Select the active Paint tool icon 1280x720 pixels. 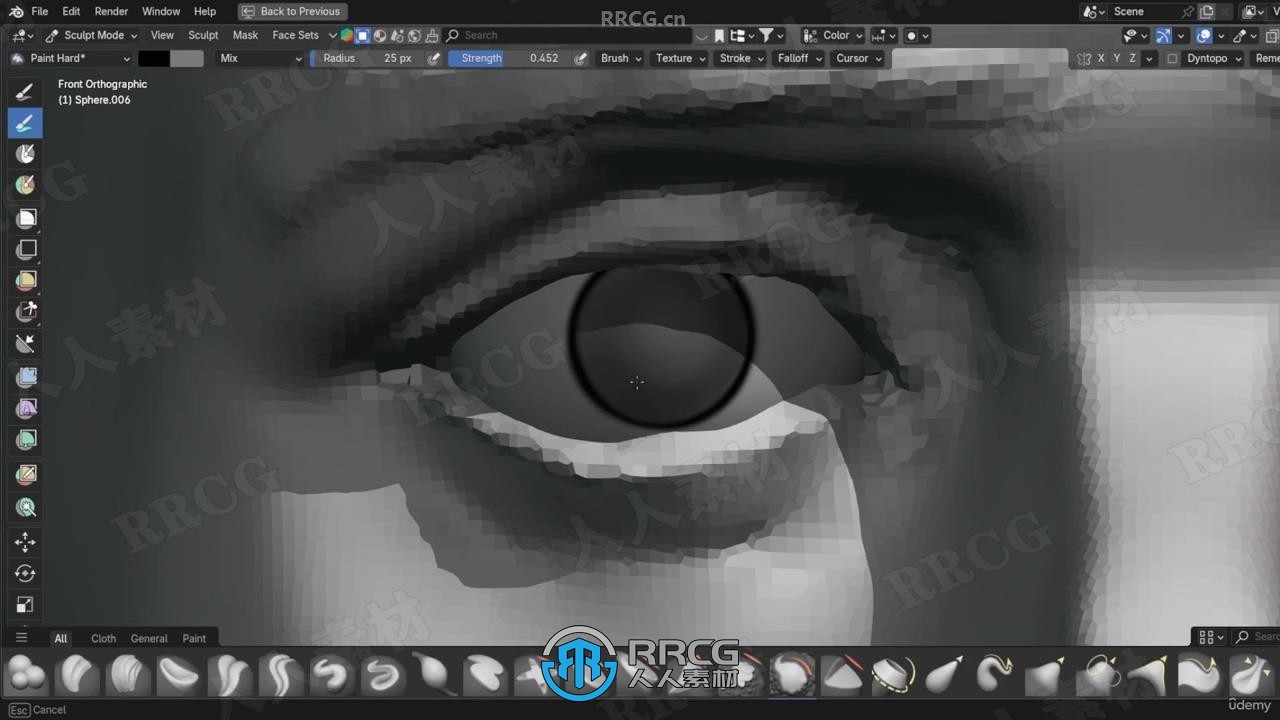[25, 123]
